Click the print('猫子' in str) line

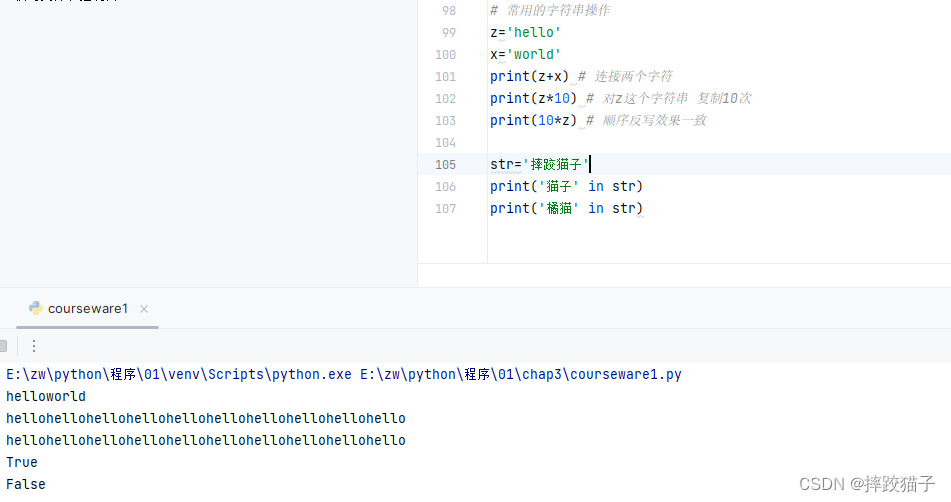[566, 186]
